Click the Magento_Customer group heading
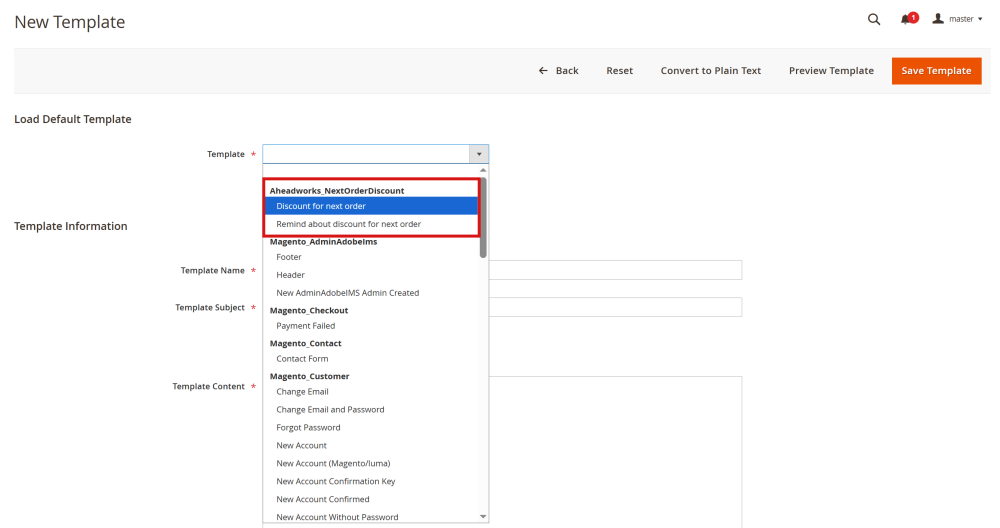The image size is (1000, 528). 309,377
